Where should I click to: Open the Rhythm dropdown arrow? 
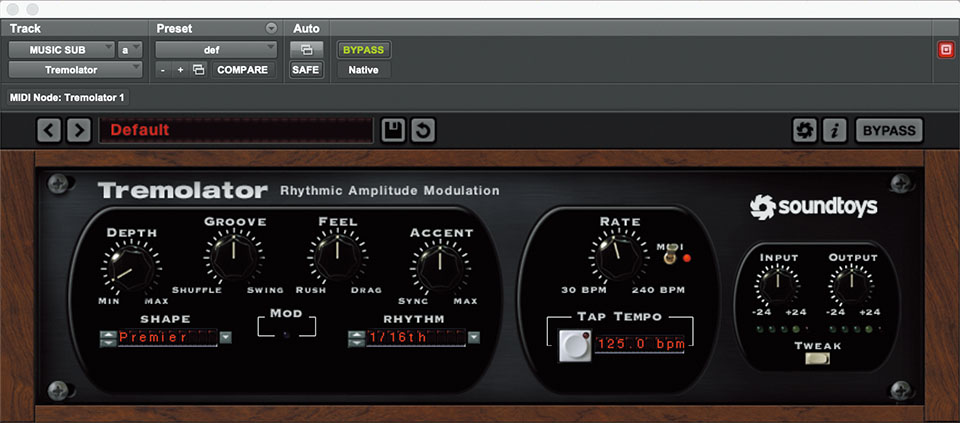pyautogui.click(x=474, y=337)
